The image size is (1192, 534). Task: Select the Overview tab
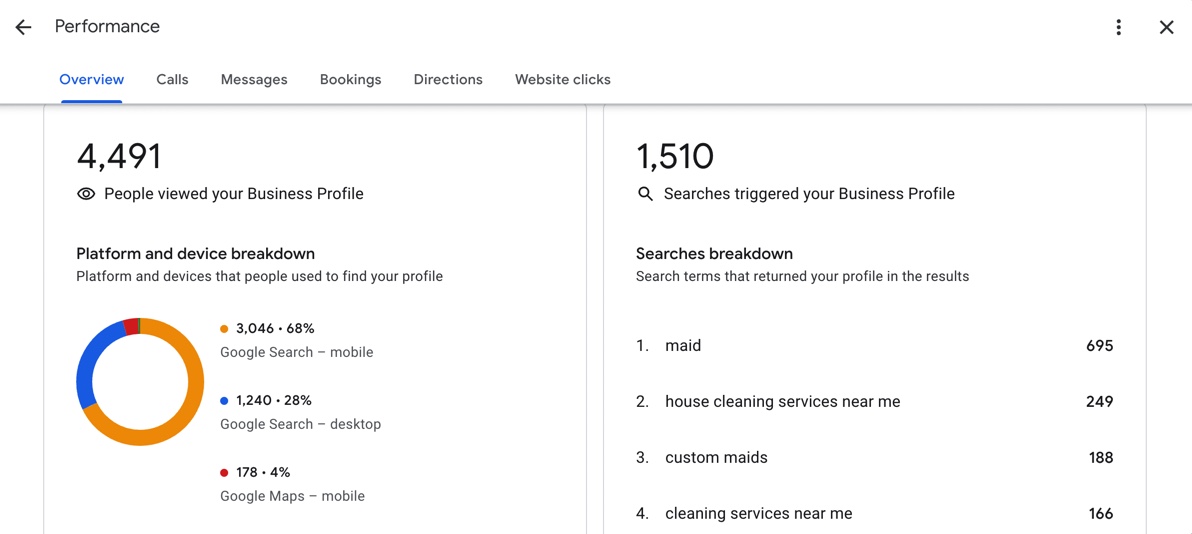tap(92, 79)
